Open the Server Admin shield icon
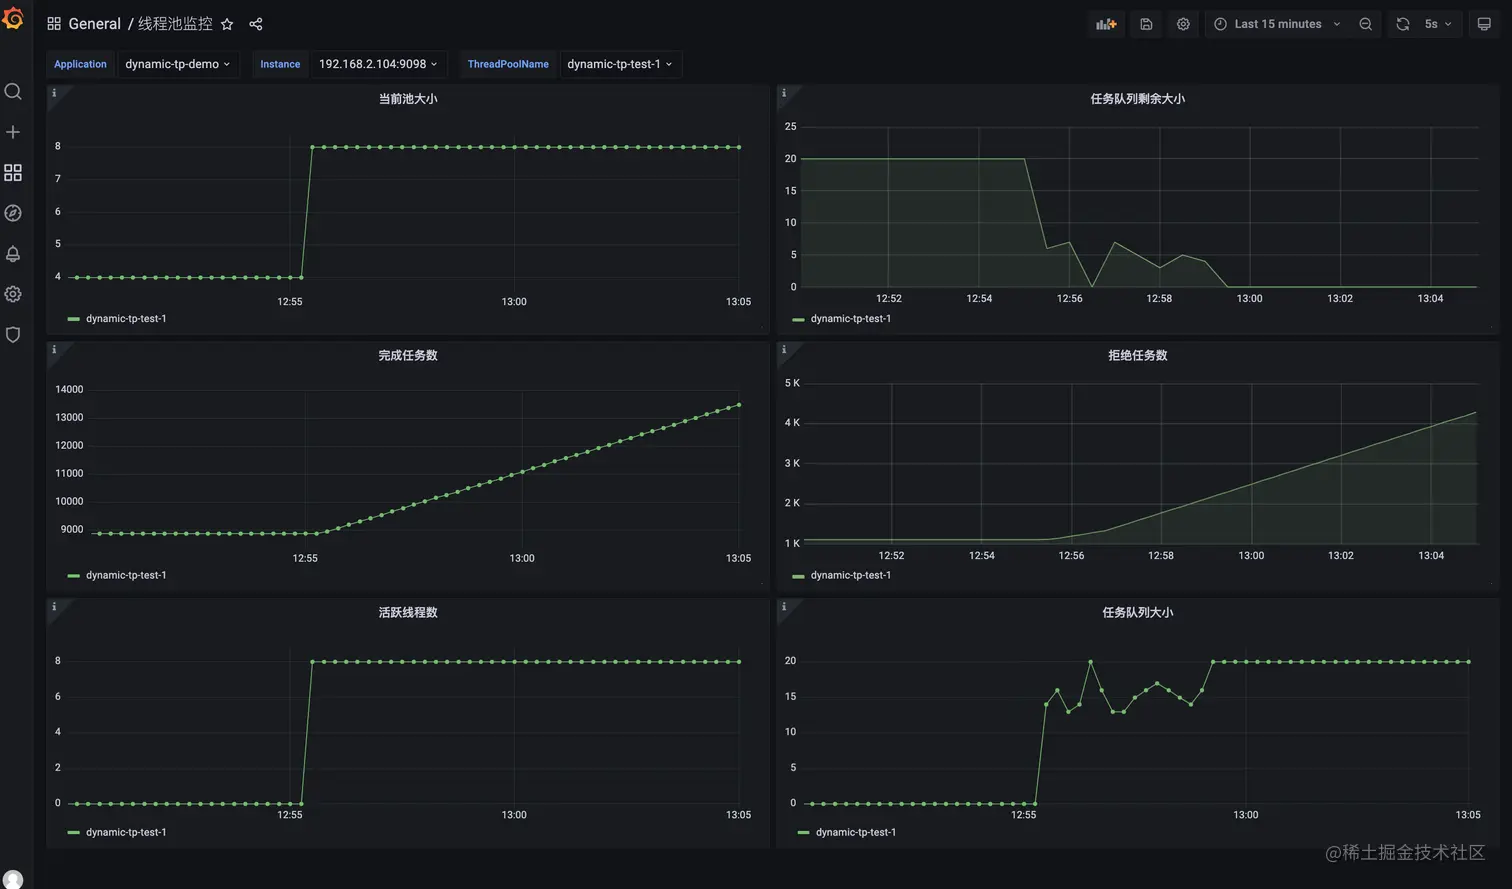 (13, 335)
